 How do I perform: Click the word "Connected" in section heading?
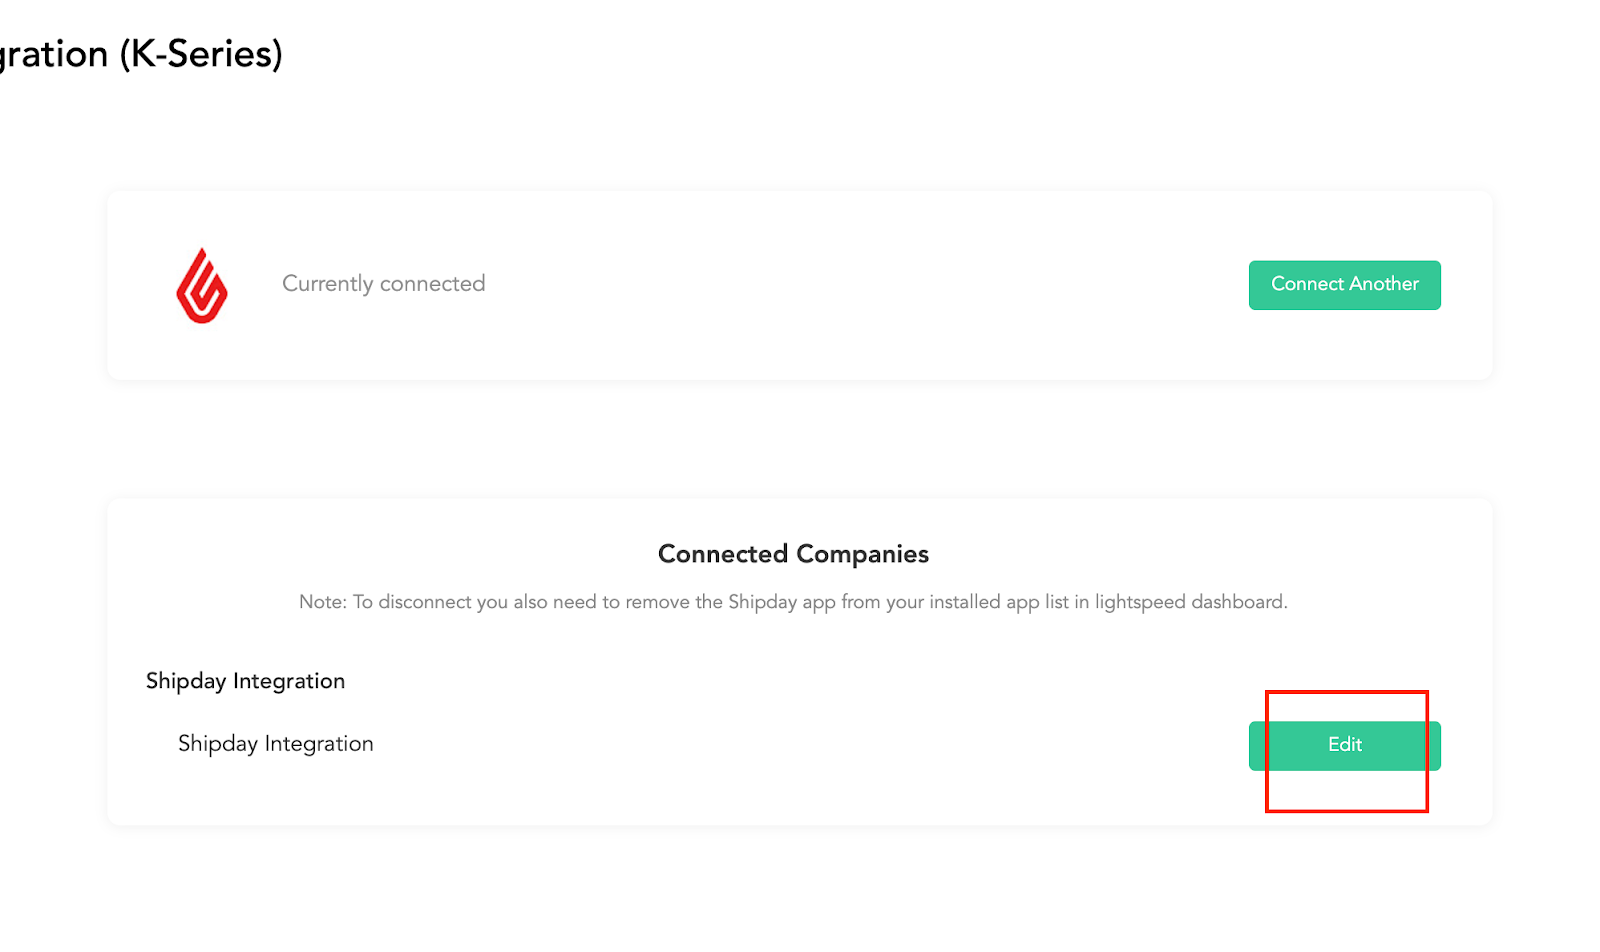pos(723,554)
